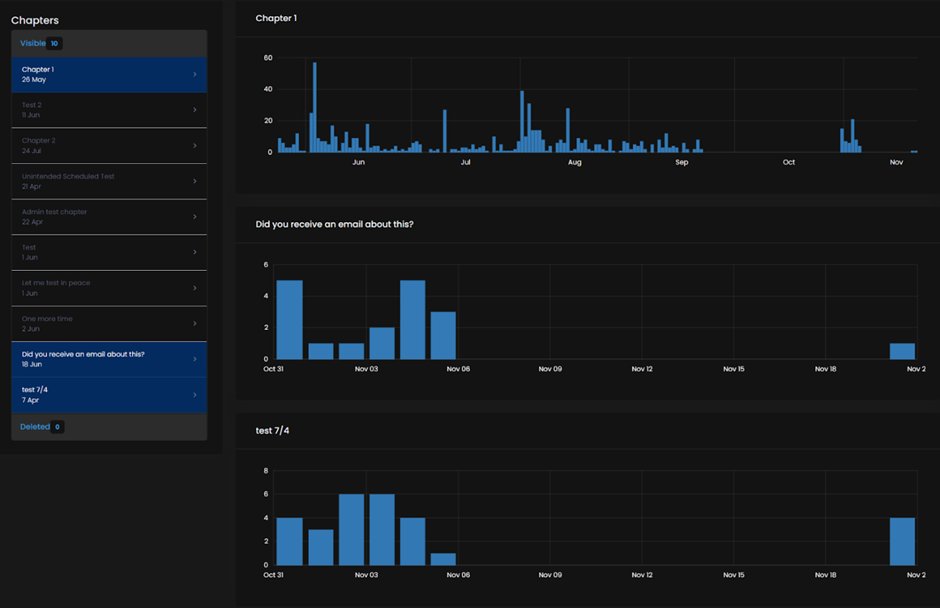Click chevron arrow beside Test 2
The width and height of the screenshot is (940, 608).
pyautogui.click(x=195, y=110)
